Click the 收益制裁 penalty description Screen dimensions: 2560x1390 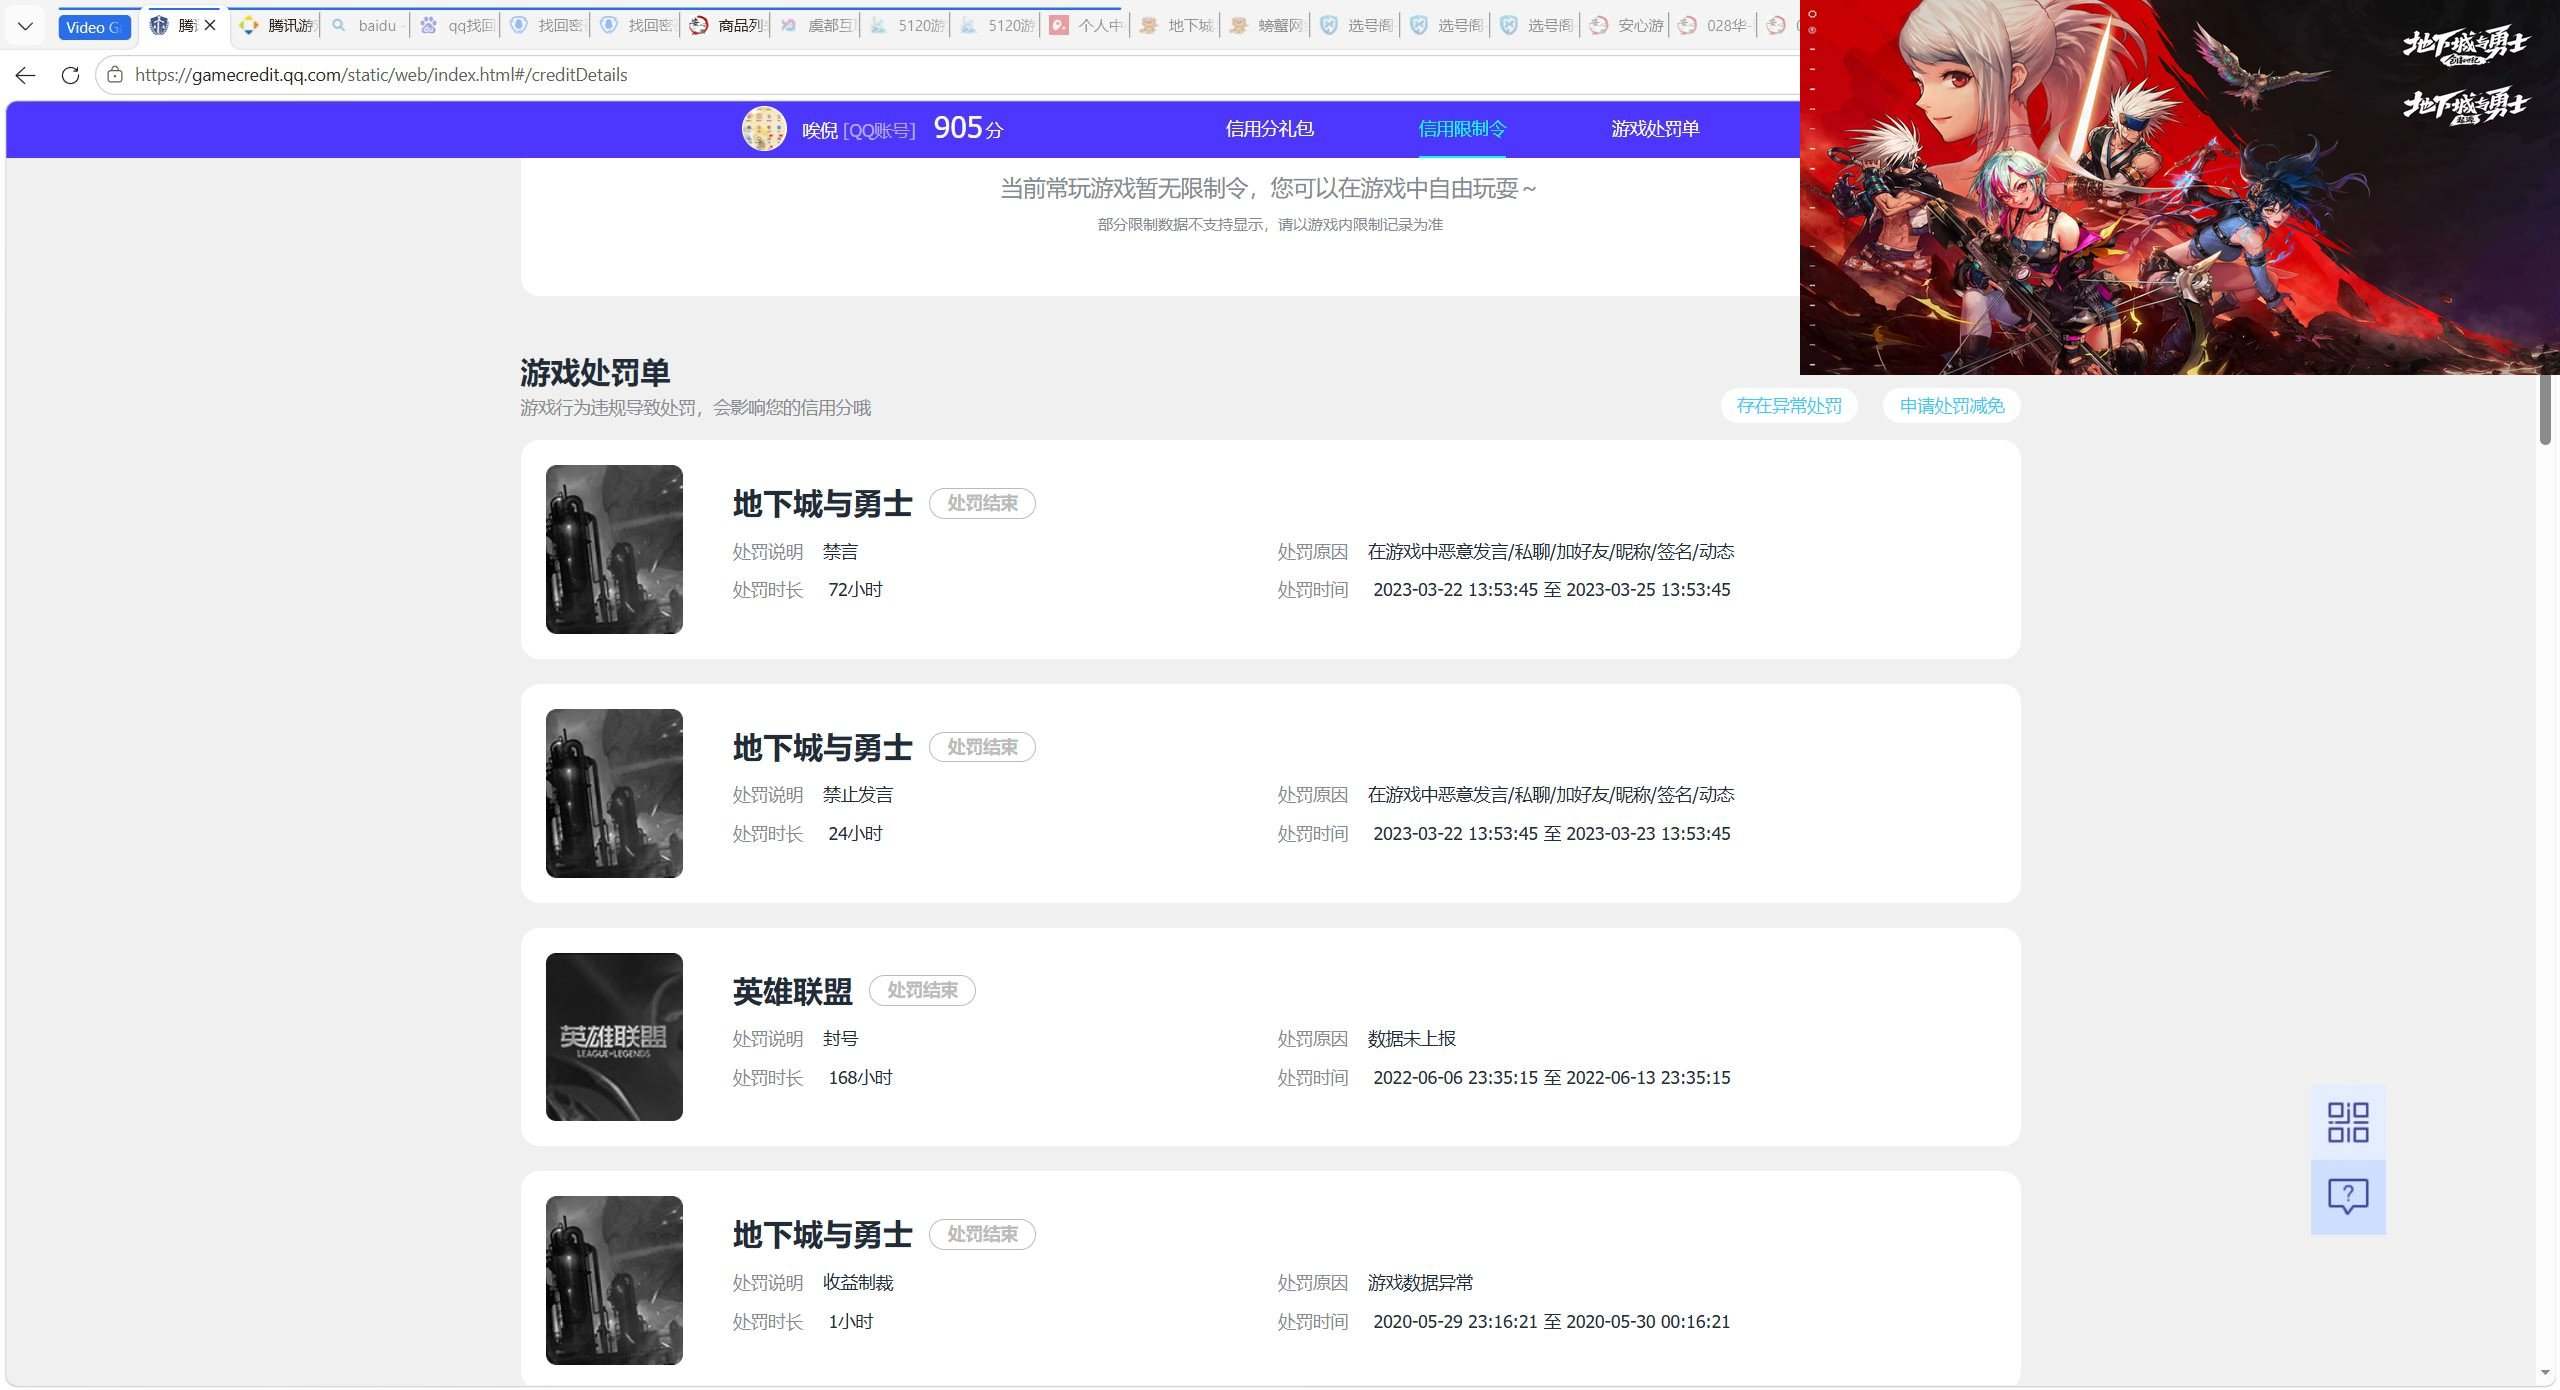click(x=858, y=1283)
